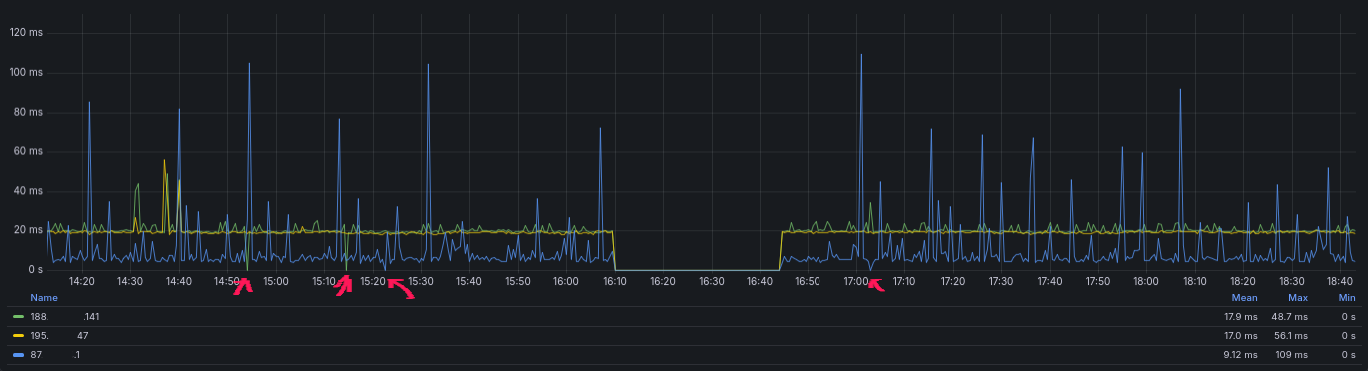Click the 15:30 time axis label
Screen dimensions: 1368x371
pos(420,282)
